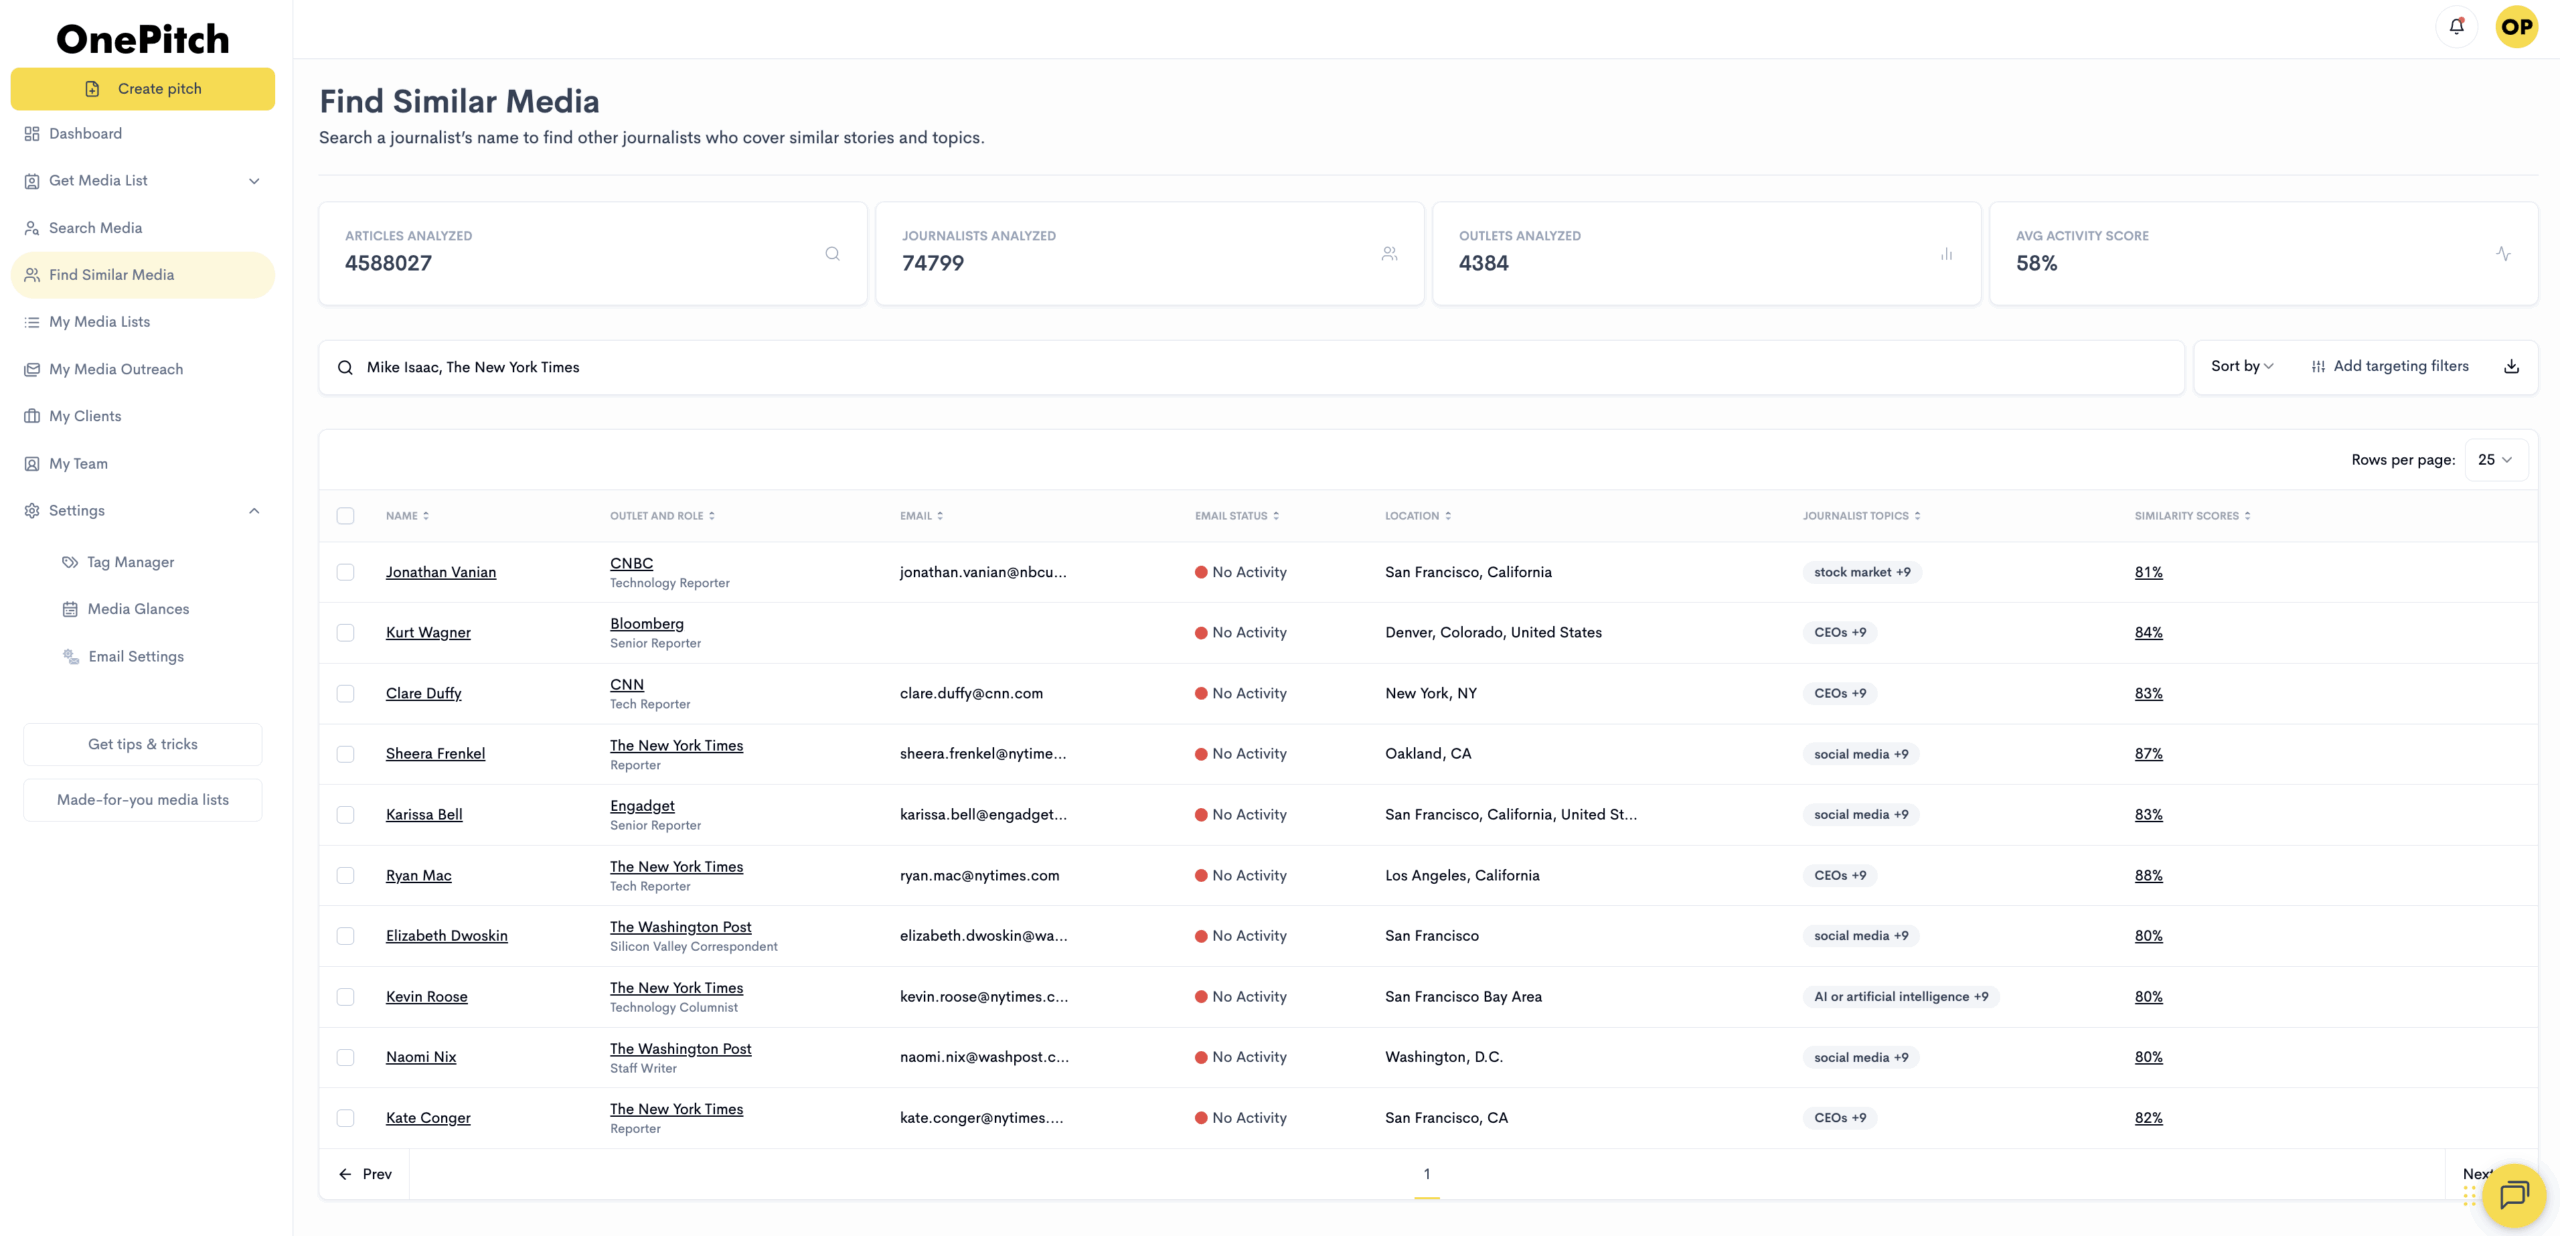This screenshot has height=1236, width=2560.
Task: Open the Search Media page
Action: (x=95, y=228)
